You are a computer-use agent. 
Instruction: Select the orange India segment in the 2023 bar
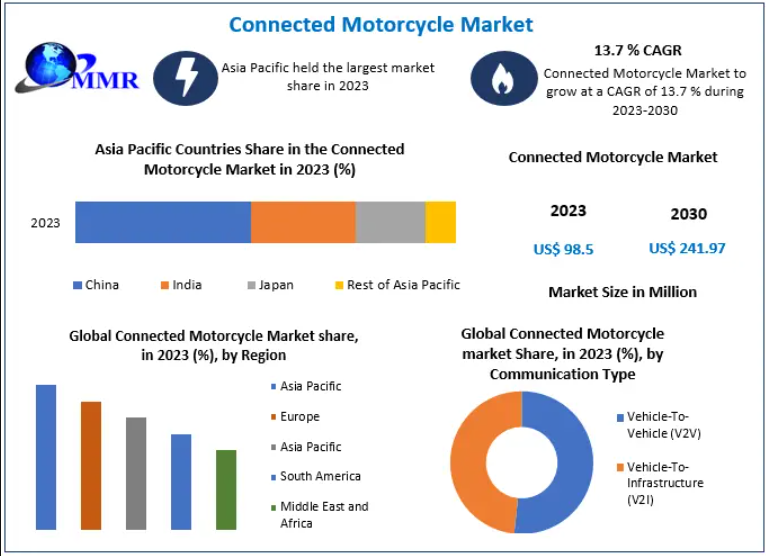click(303, 222)
